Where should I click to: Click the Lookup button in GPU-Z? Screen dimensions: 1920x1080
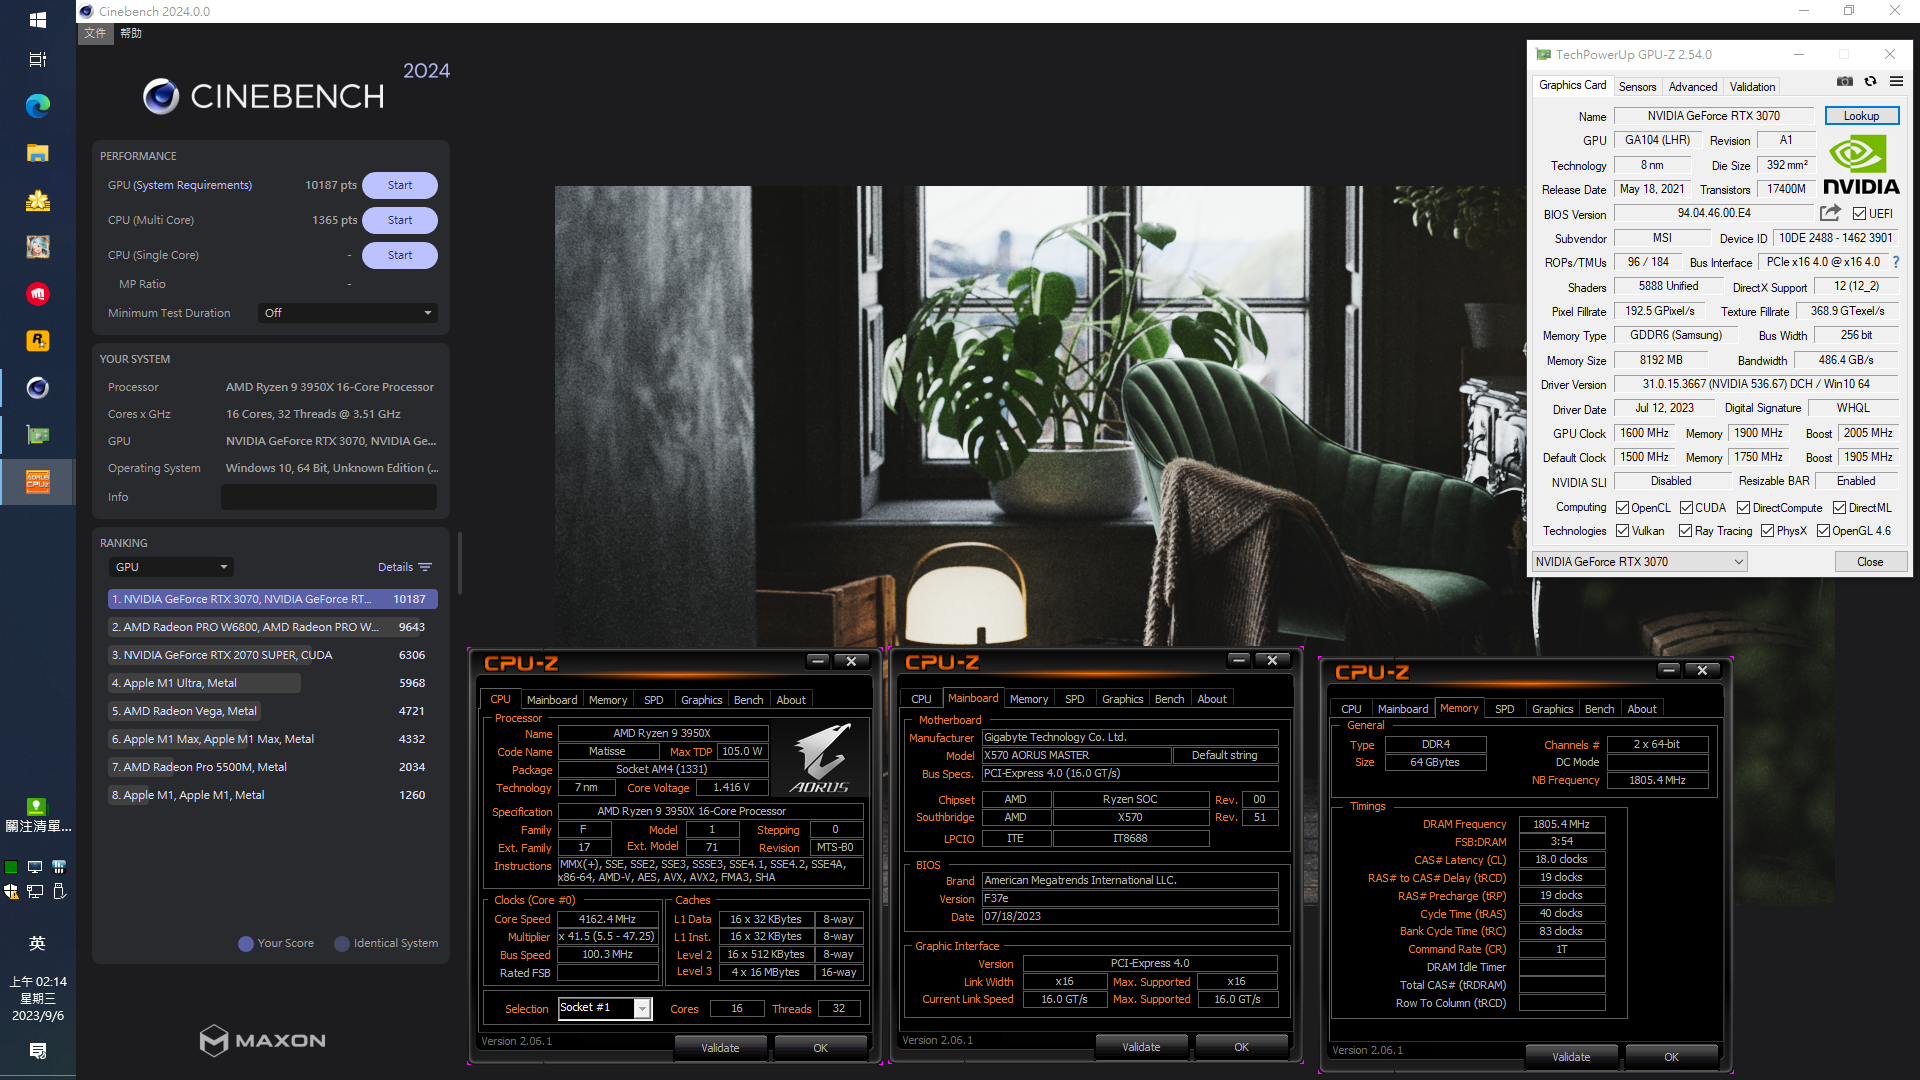[x=1861, y=116]
